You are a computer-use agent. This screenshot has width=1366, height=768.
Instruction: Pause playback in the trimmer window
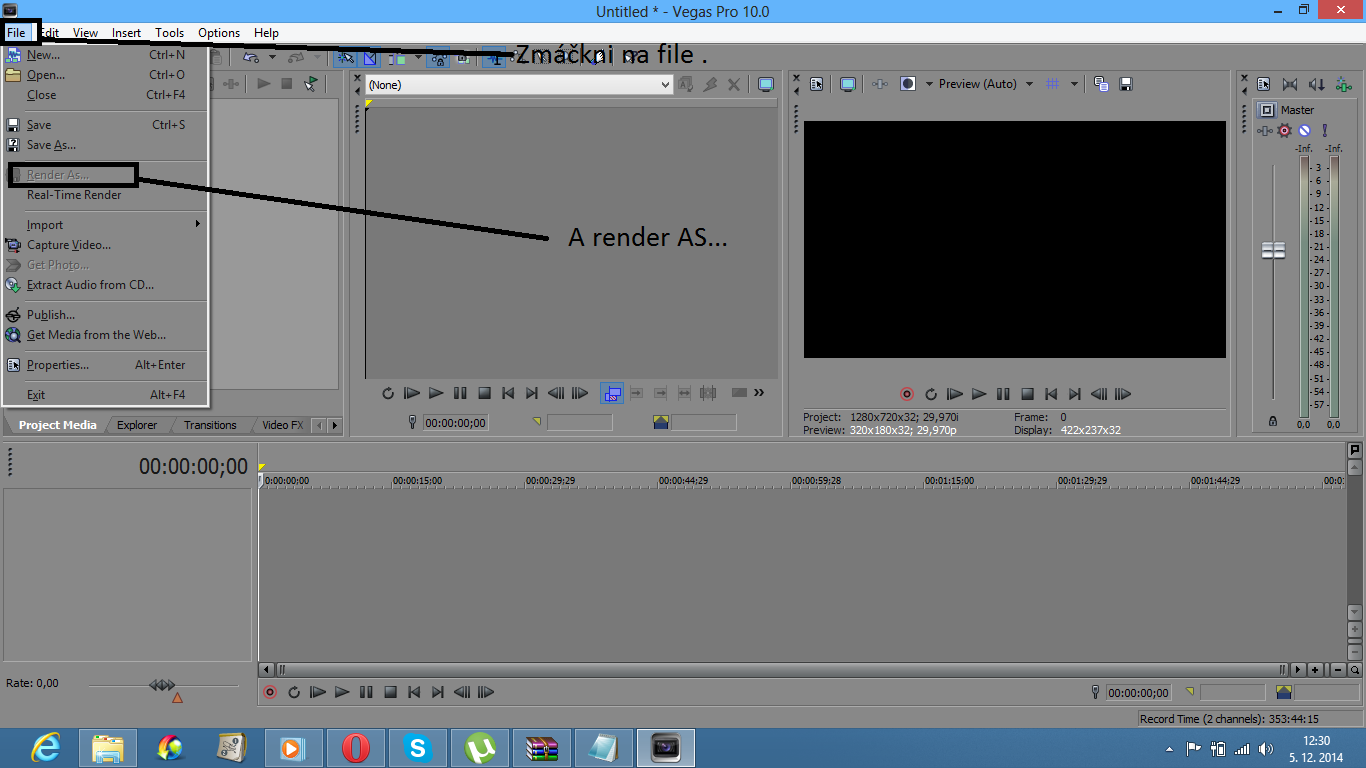(460, 393)
